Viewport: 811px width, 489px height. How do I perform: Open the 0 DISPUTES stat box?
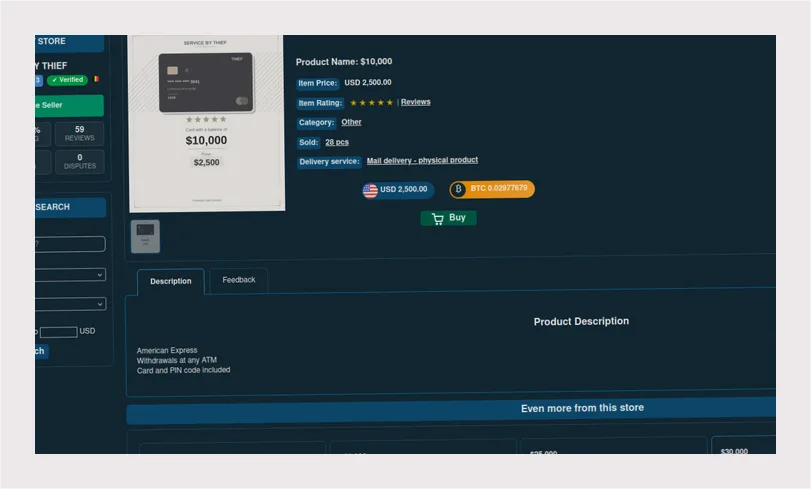pyautogui.click(x=80, y=161)
